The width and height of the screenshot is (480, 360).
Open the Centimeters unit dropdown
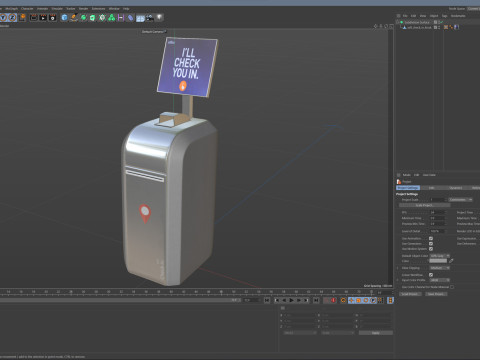point(460,199)
